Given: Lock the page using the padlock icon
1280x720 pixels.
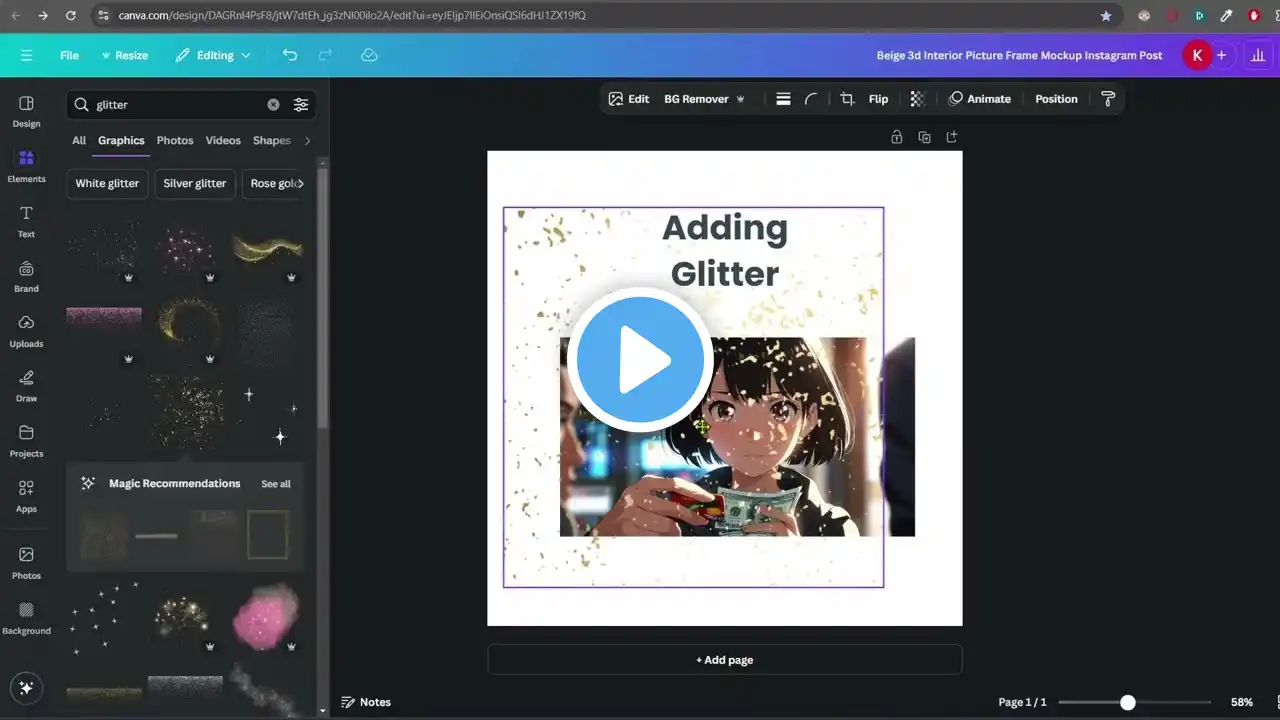Looking at the screenshot, I should click(896, 137).
